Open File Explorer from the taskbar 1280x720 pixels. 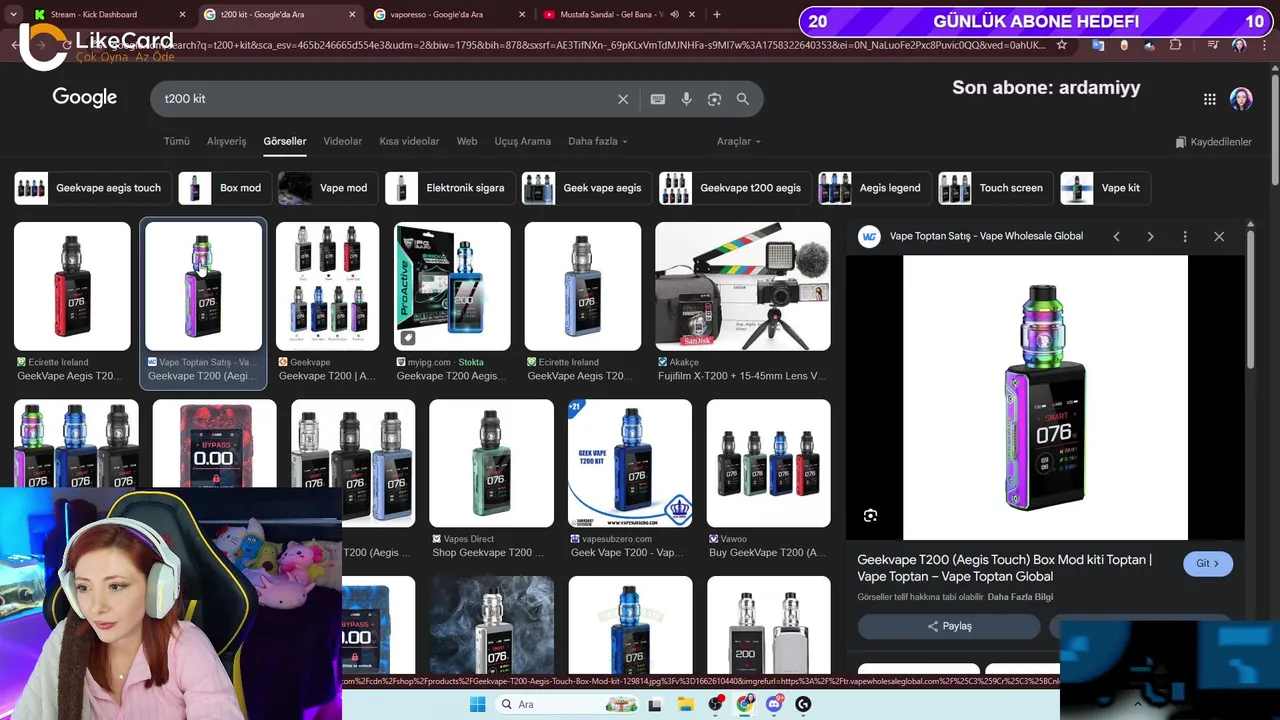(x=686, y=704)
